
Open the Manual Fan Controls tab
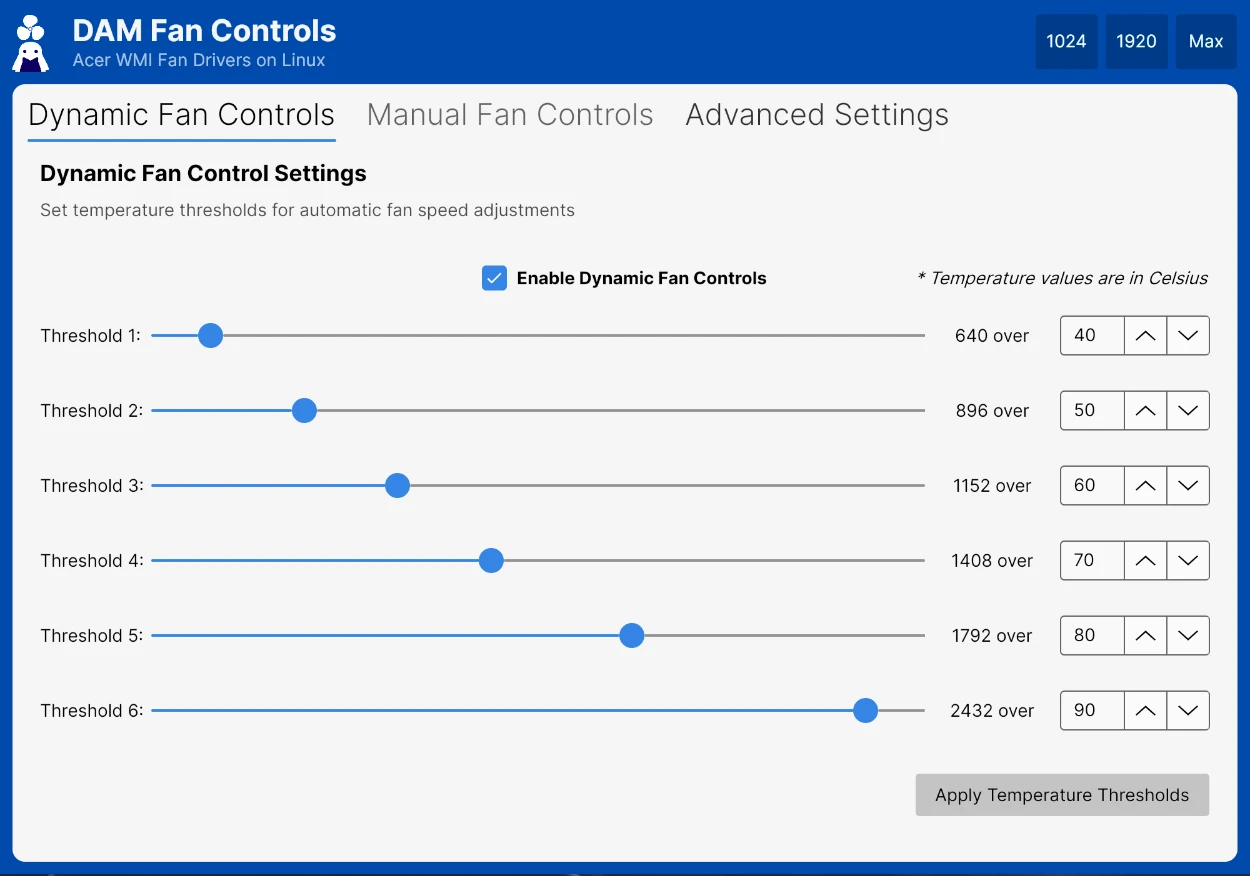[510, 115]
